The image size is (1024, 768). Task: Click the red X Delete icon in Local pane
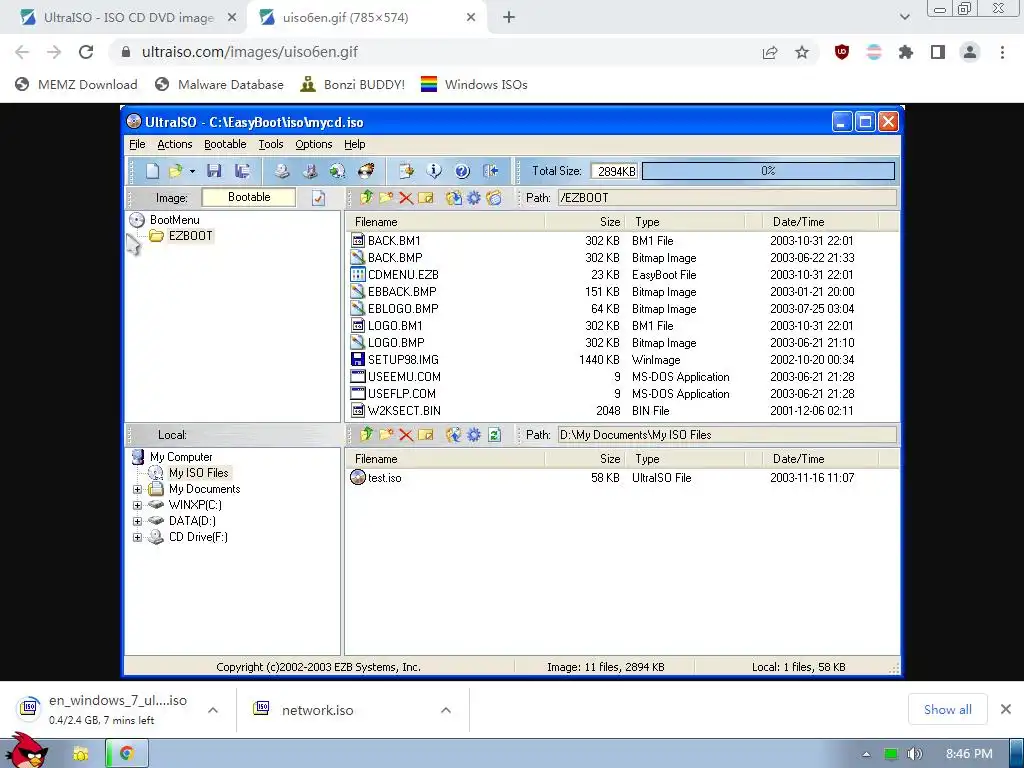point(406,435)
